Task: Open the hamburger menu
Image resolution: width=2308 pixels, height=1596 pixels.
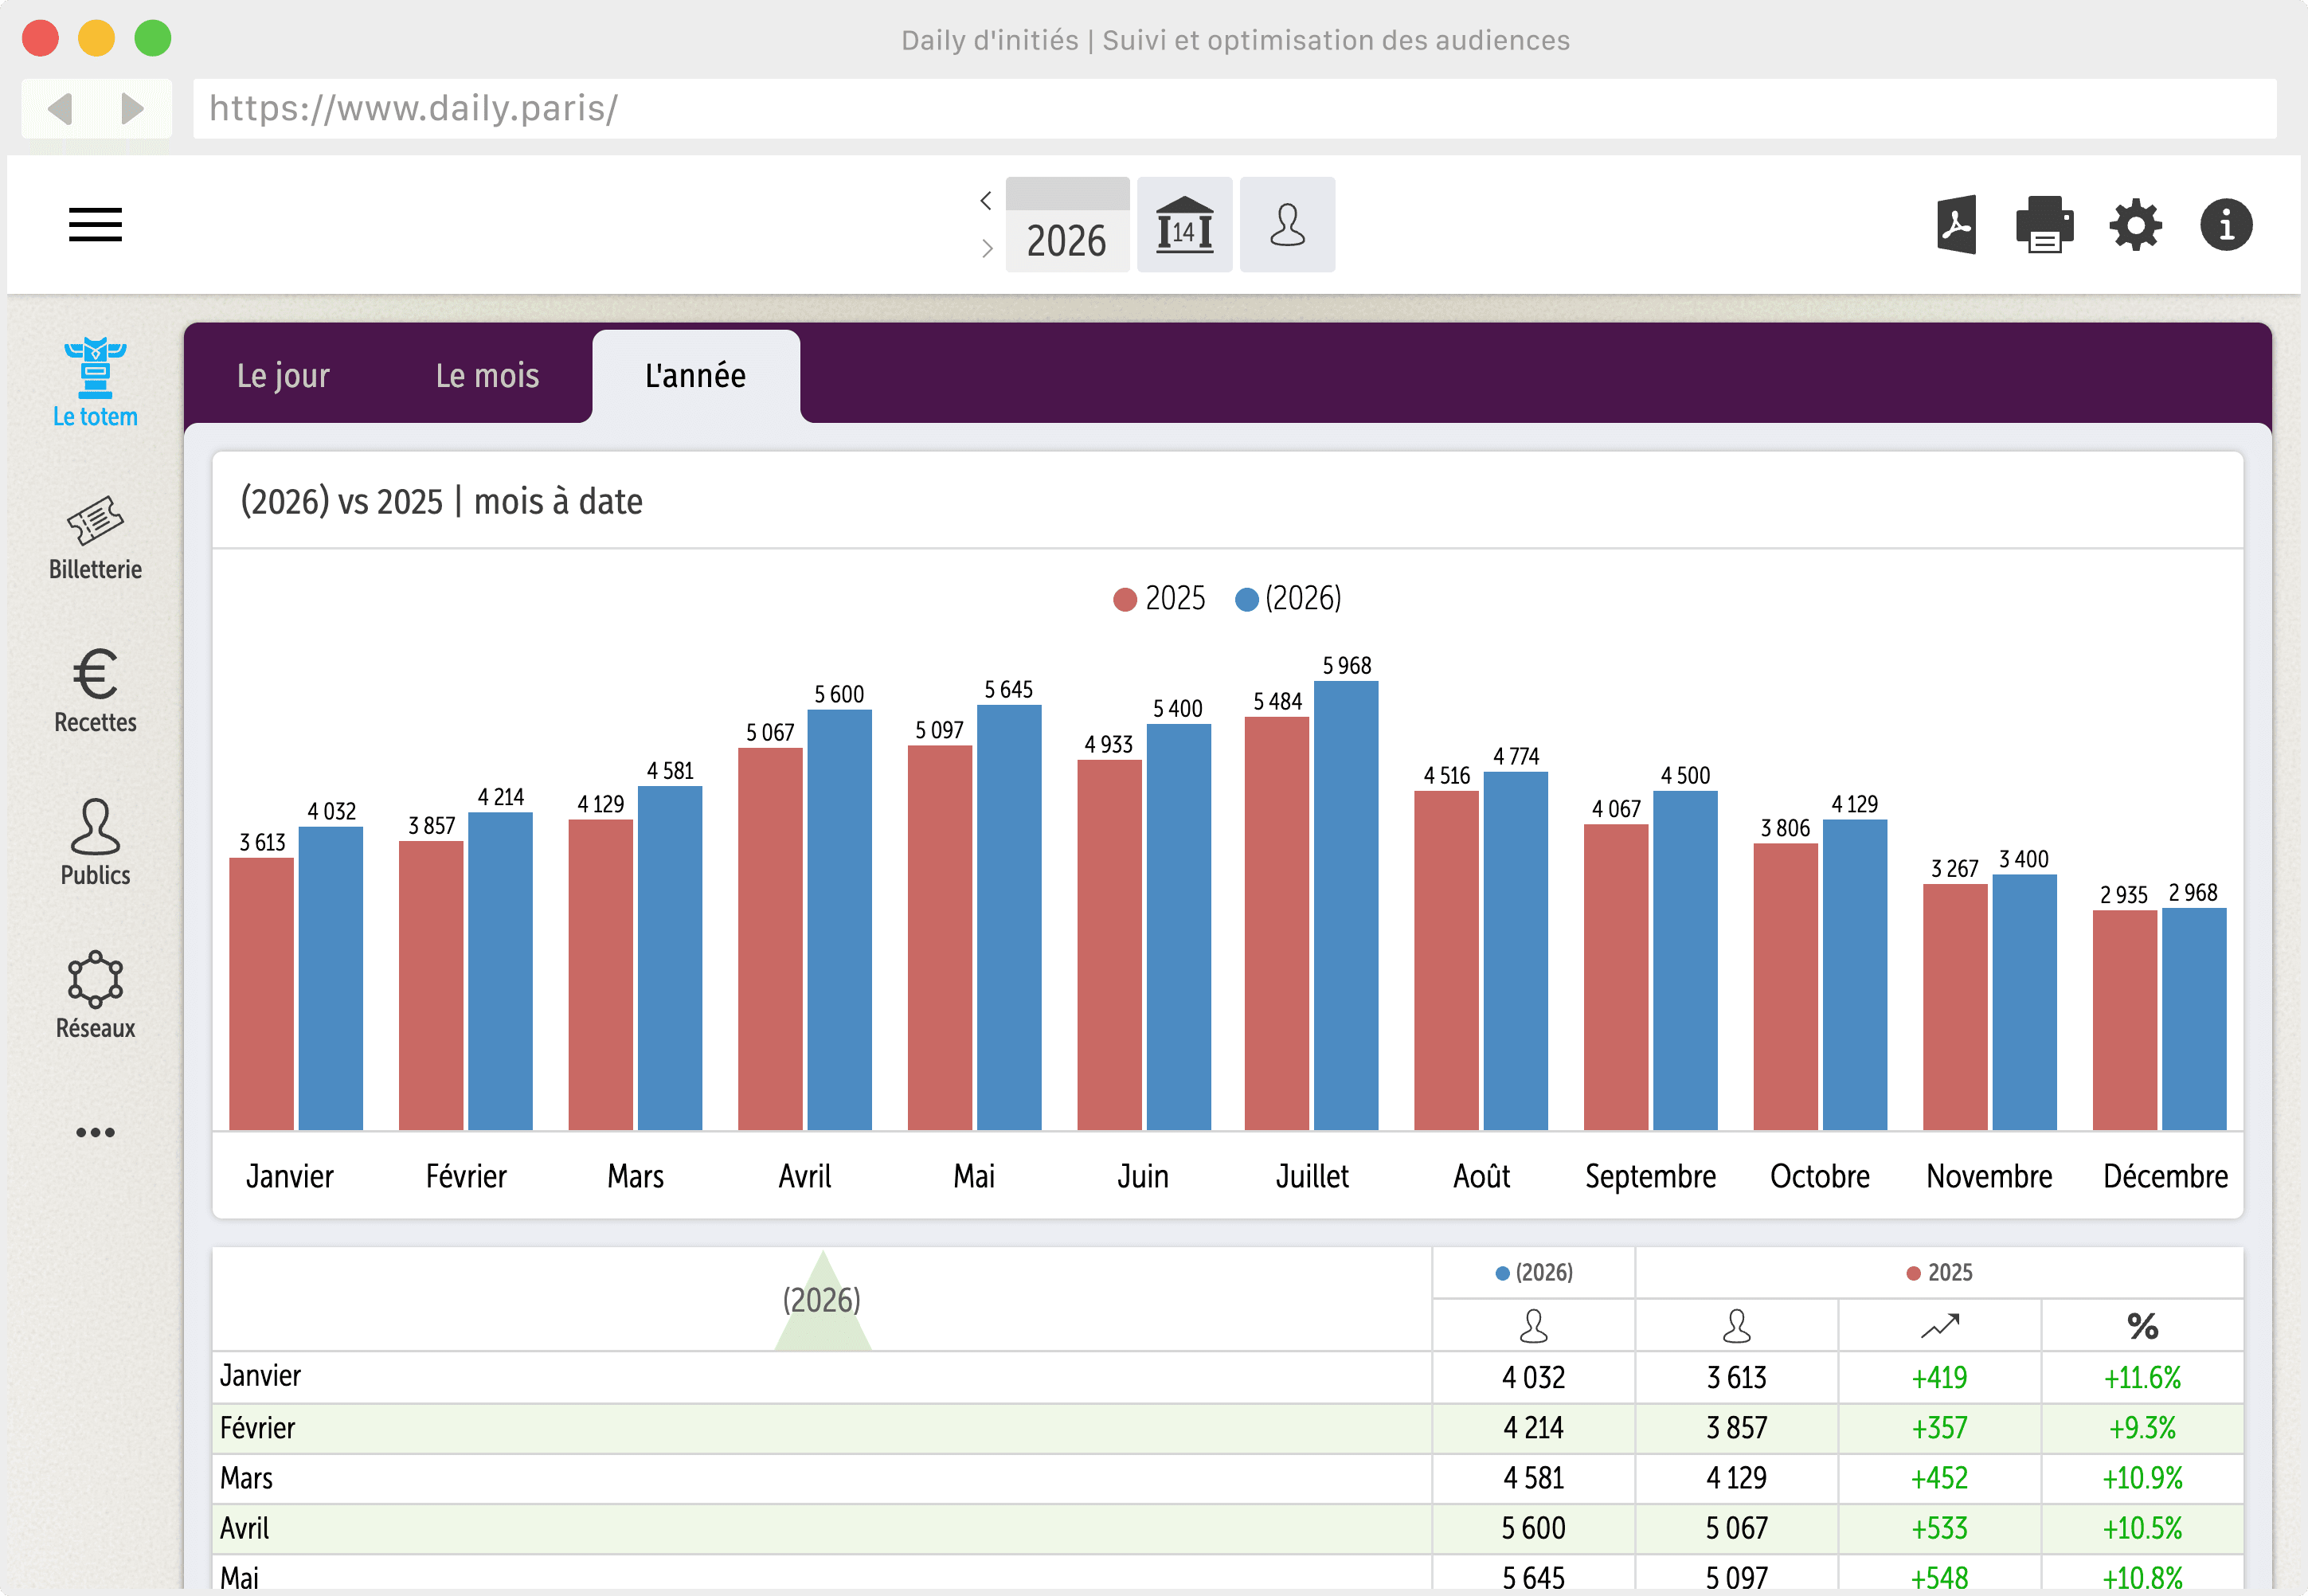Action: pyautogui.click(x=95, y=225)
